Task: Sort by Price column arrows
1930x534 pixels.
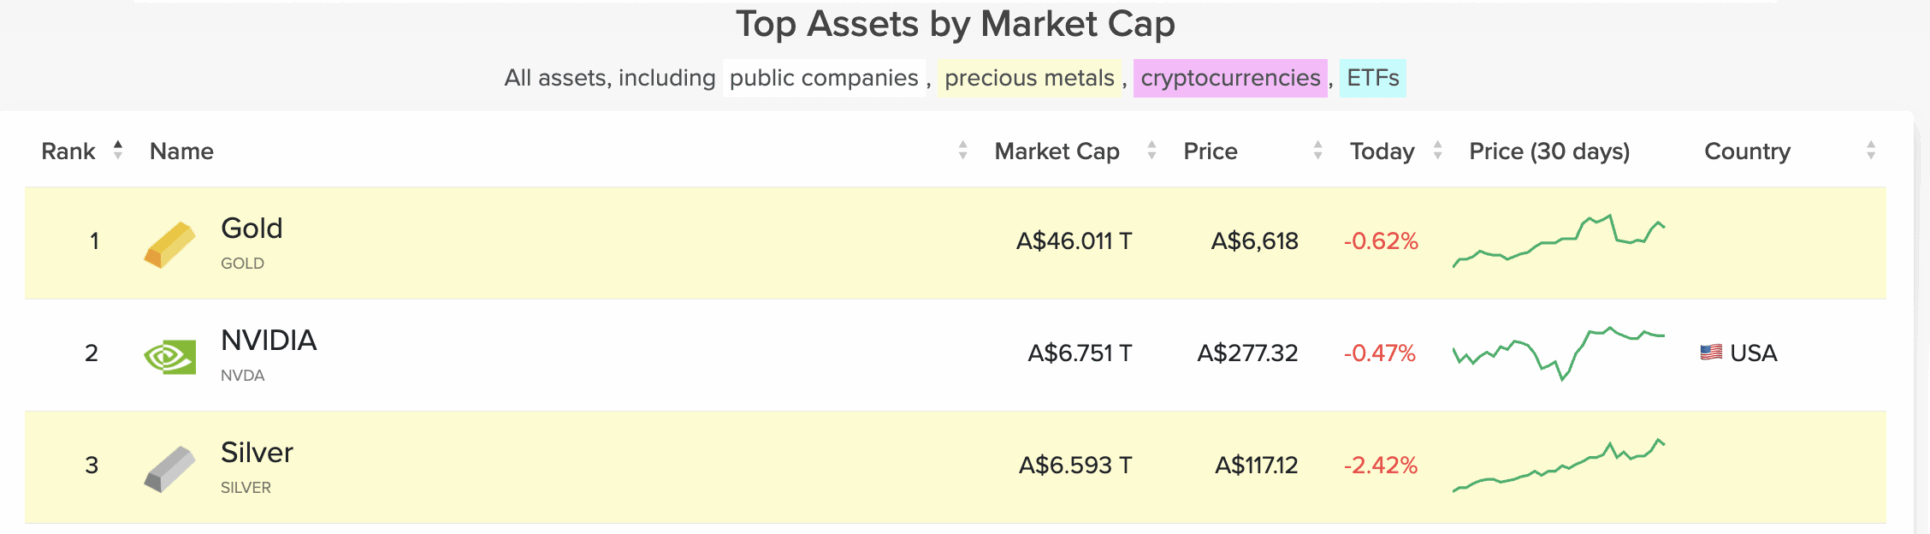Action: [1317, 150]
